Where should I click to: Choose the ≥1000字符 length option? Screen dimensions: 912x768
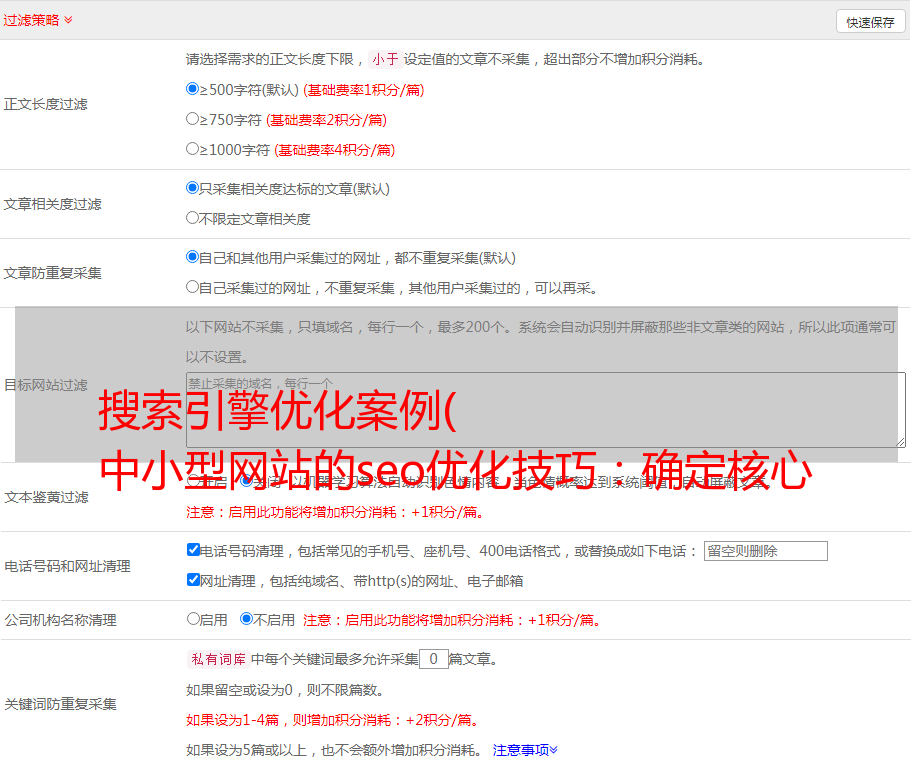pos(193,149)
